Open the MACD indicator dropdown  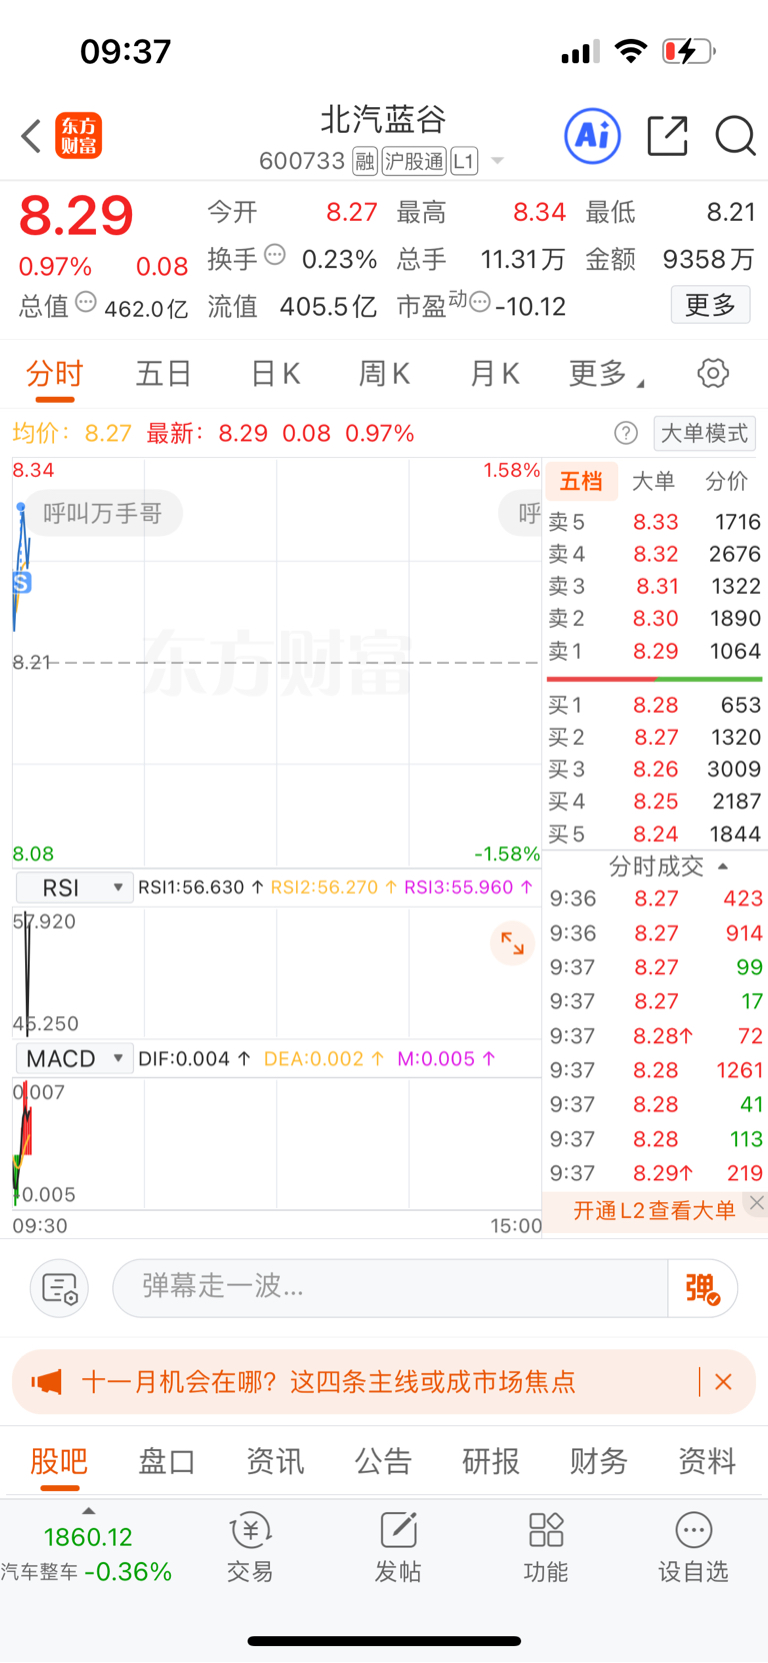[75, 1059]
